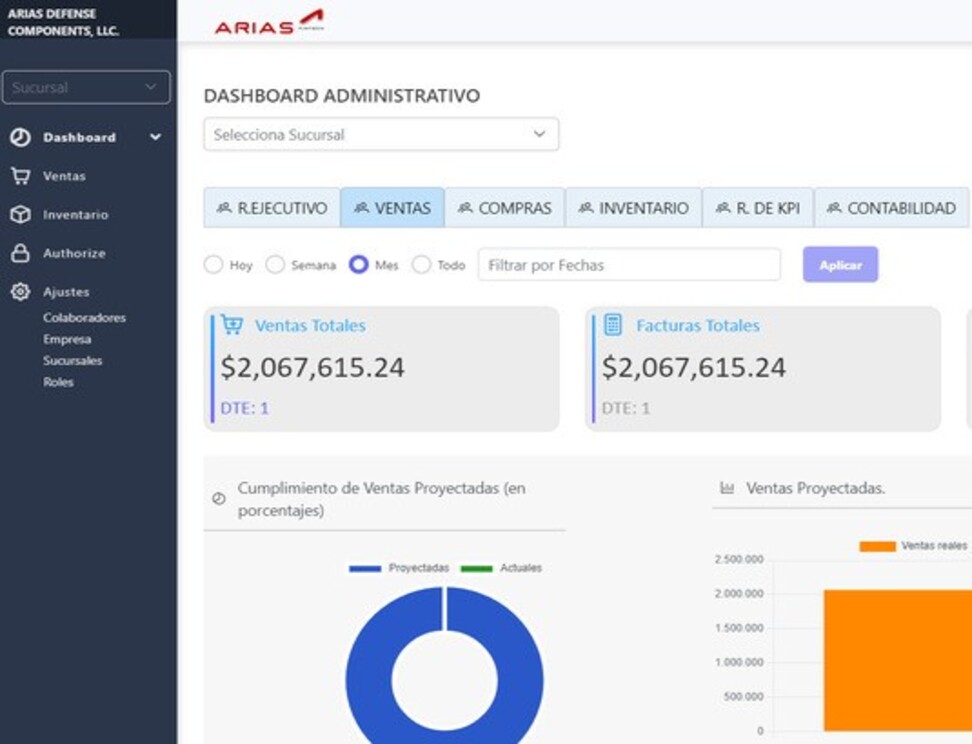Select the Semana radio option
The width and height of the screenshot is (972, 744).
(275, 265)
